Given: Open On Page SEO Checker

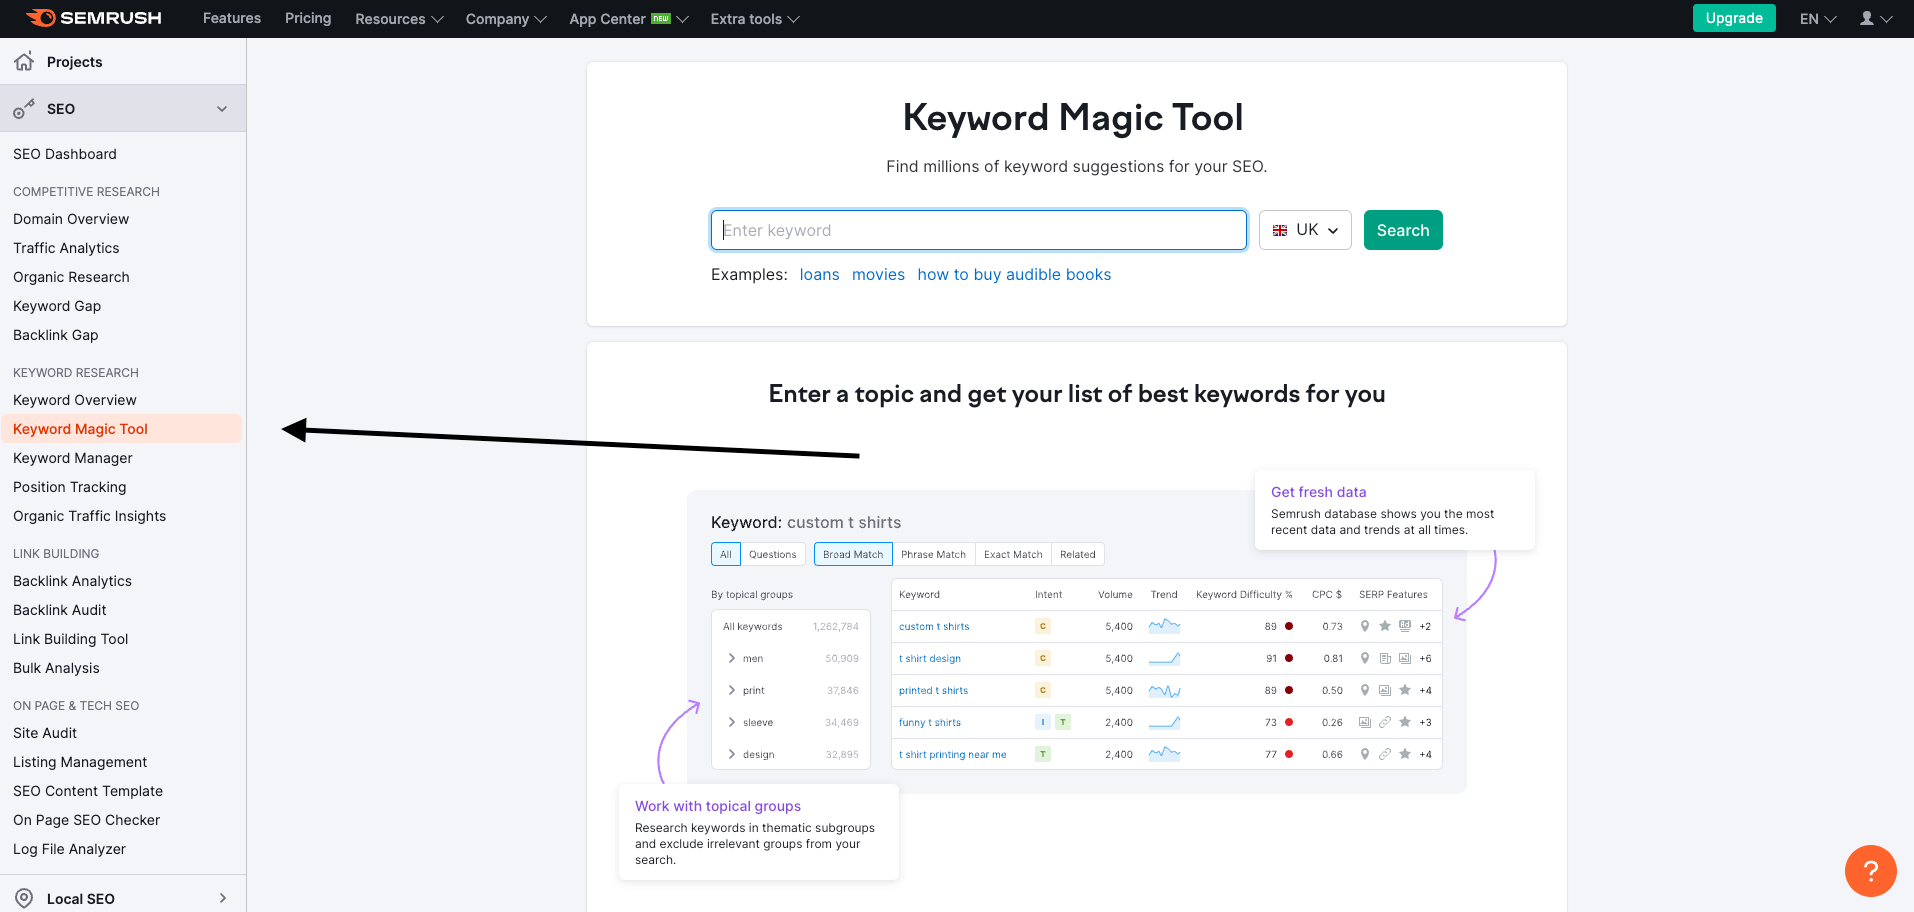Looking at the screenshot, I should [87, 820].
